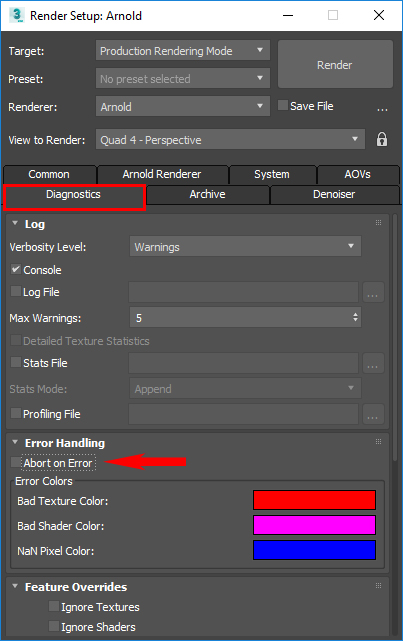Open the Stats Mode dropdown
Image resolution: width=403 pixels, height=641 pixels.
click(x=245, y=388)
